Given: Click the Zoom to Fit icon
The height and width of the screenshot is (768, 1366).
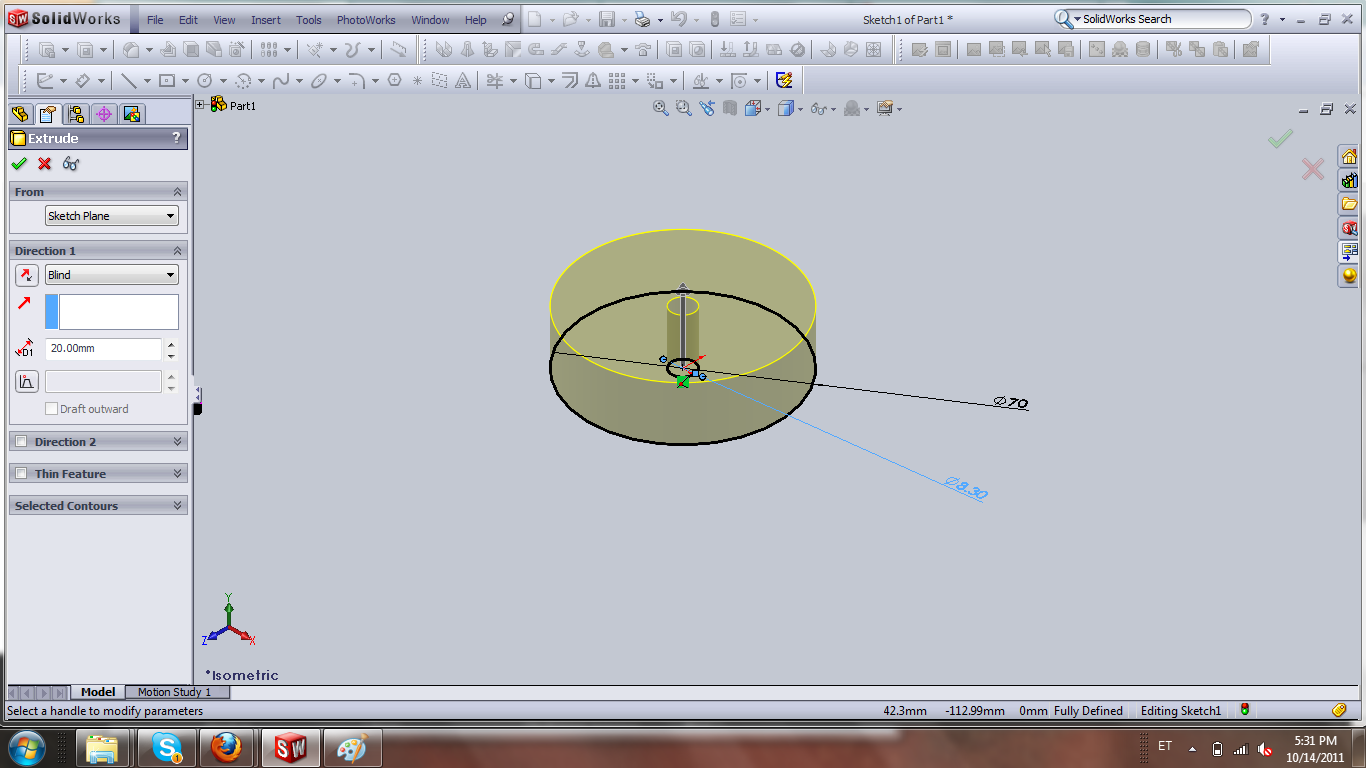Looking at the screenshot, I should coord(660,108).
